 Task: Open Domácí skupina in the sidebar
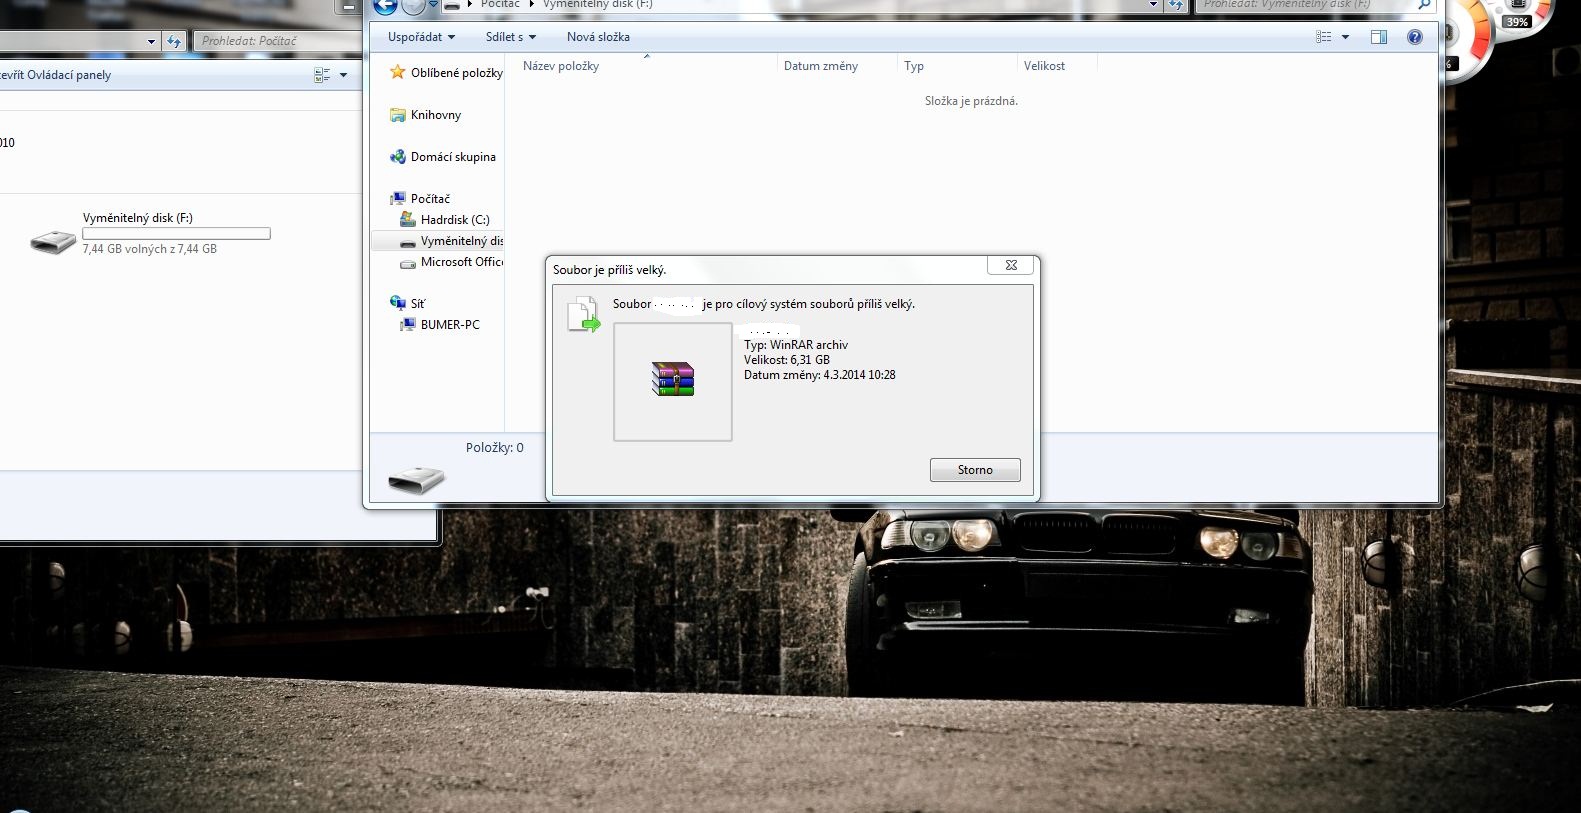coord(453,157)
